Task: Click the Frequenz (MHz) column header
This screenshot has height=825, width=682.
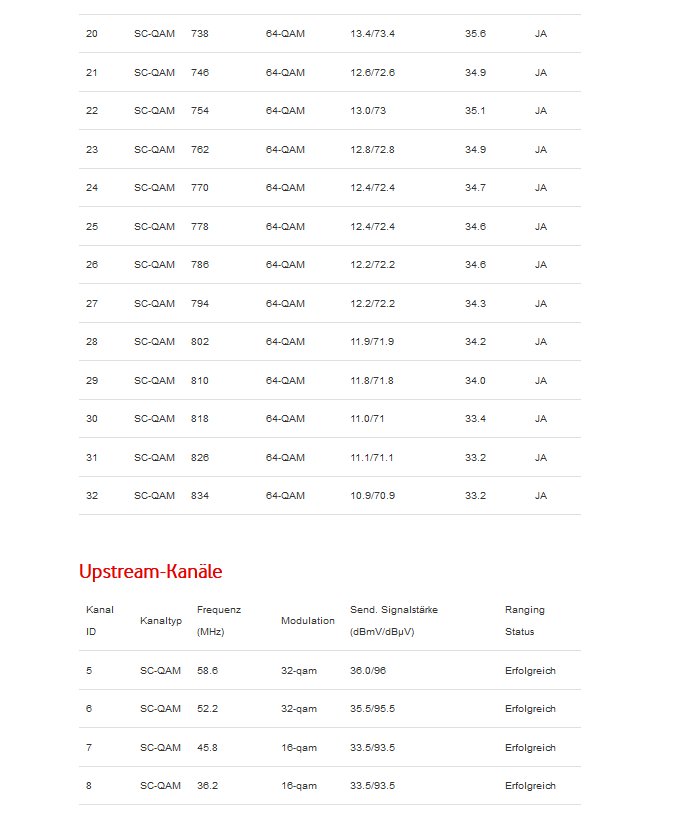Action: click(x=218, y=620)
